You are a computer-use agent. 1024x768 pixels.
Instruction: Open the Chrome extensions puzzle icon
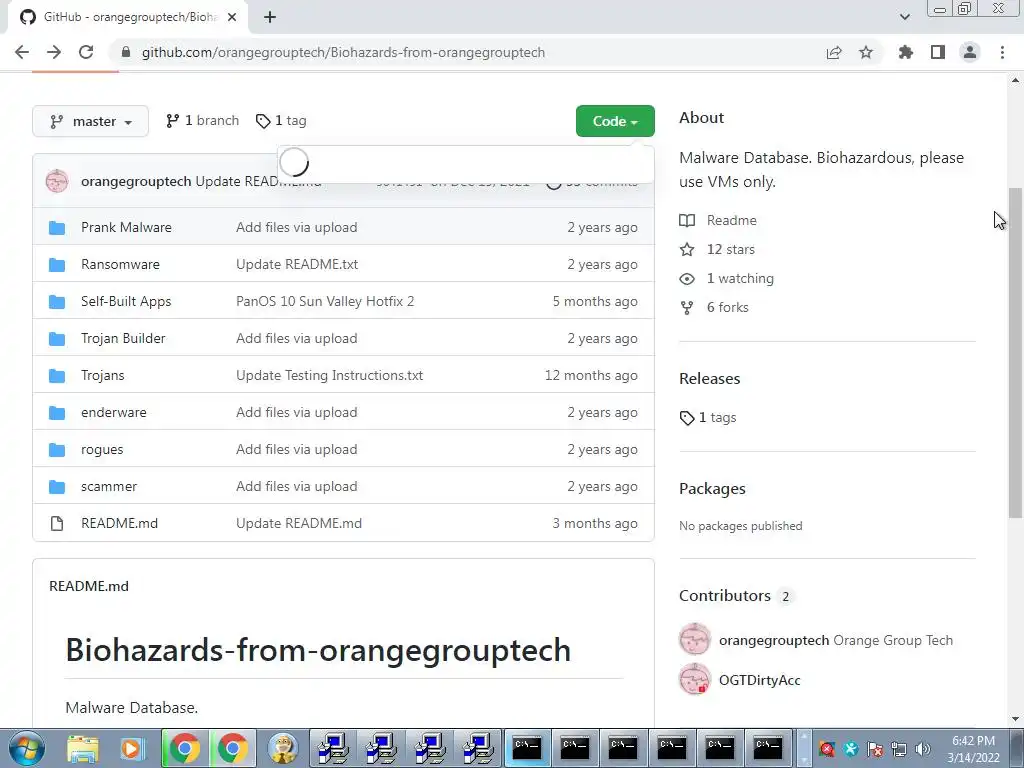click(x=905, y=52)
